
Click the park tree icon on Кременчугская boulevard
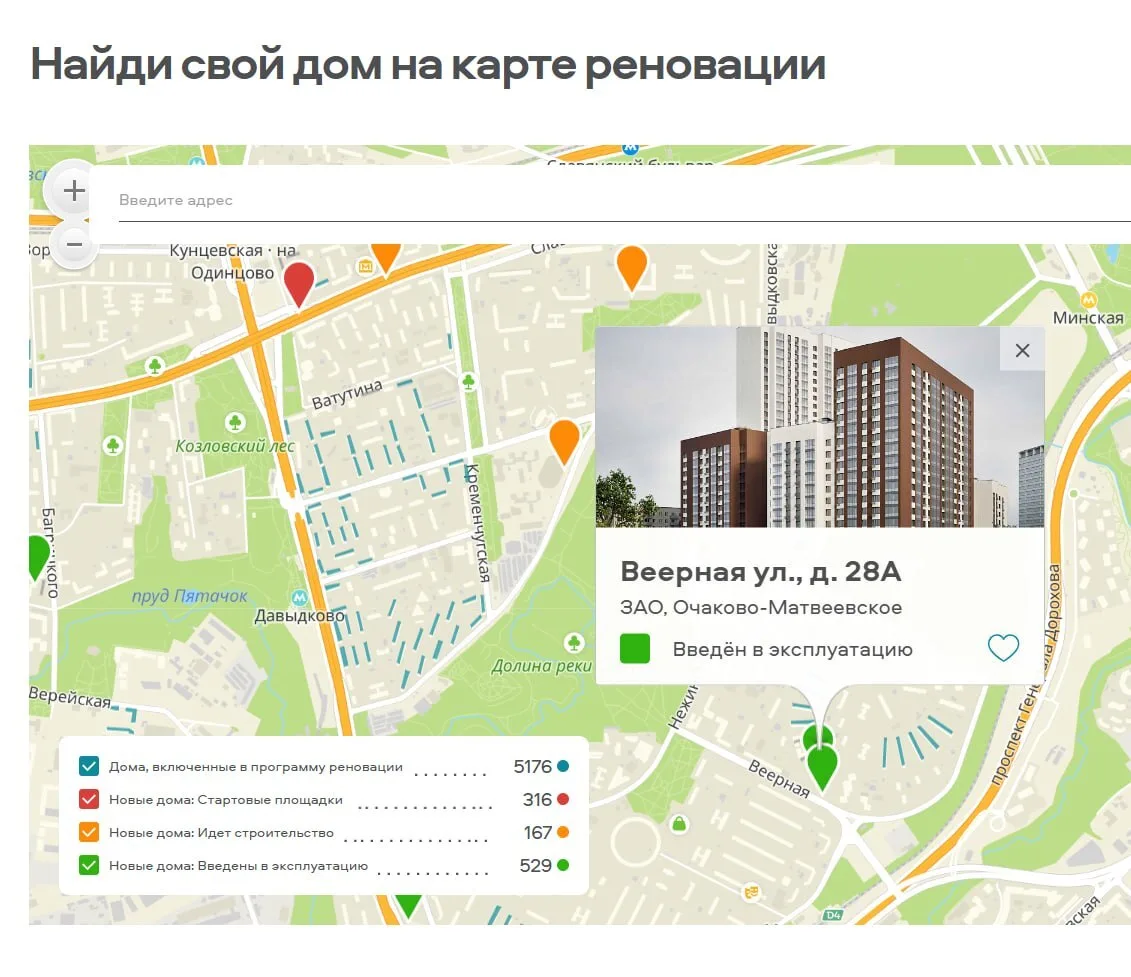[x=468, y=381]
